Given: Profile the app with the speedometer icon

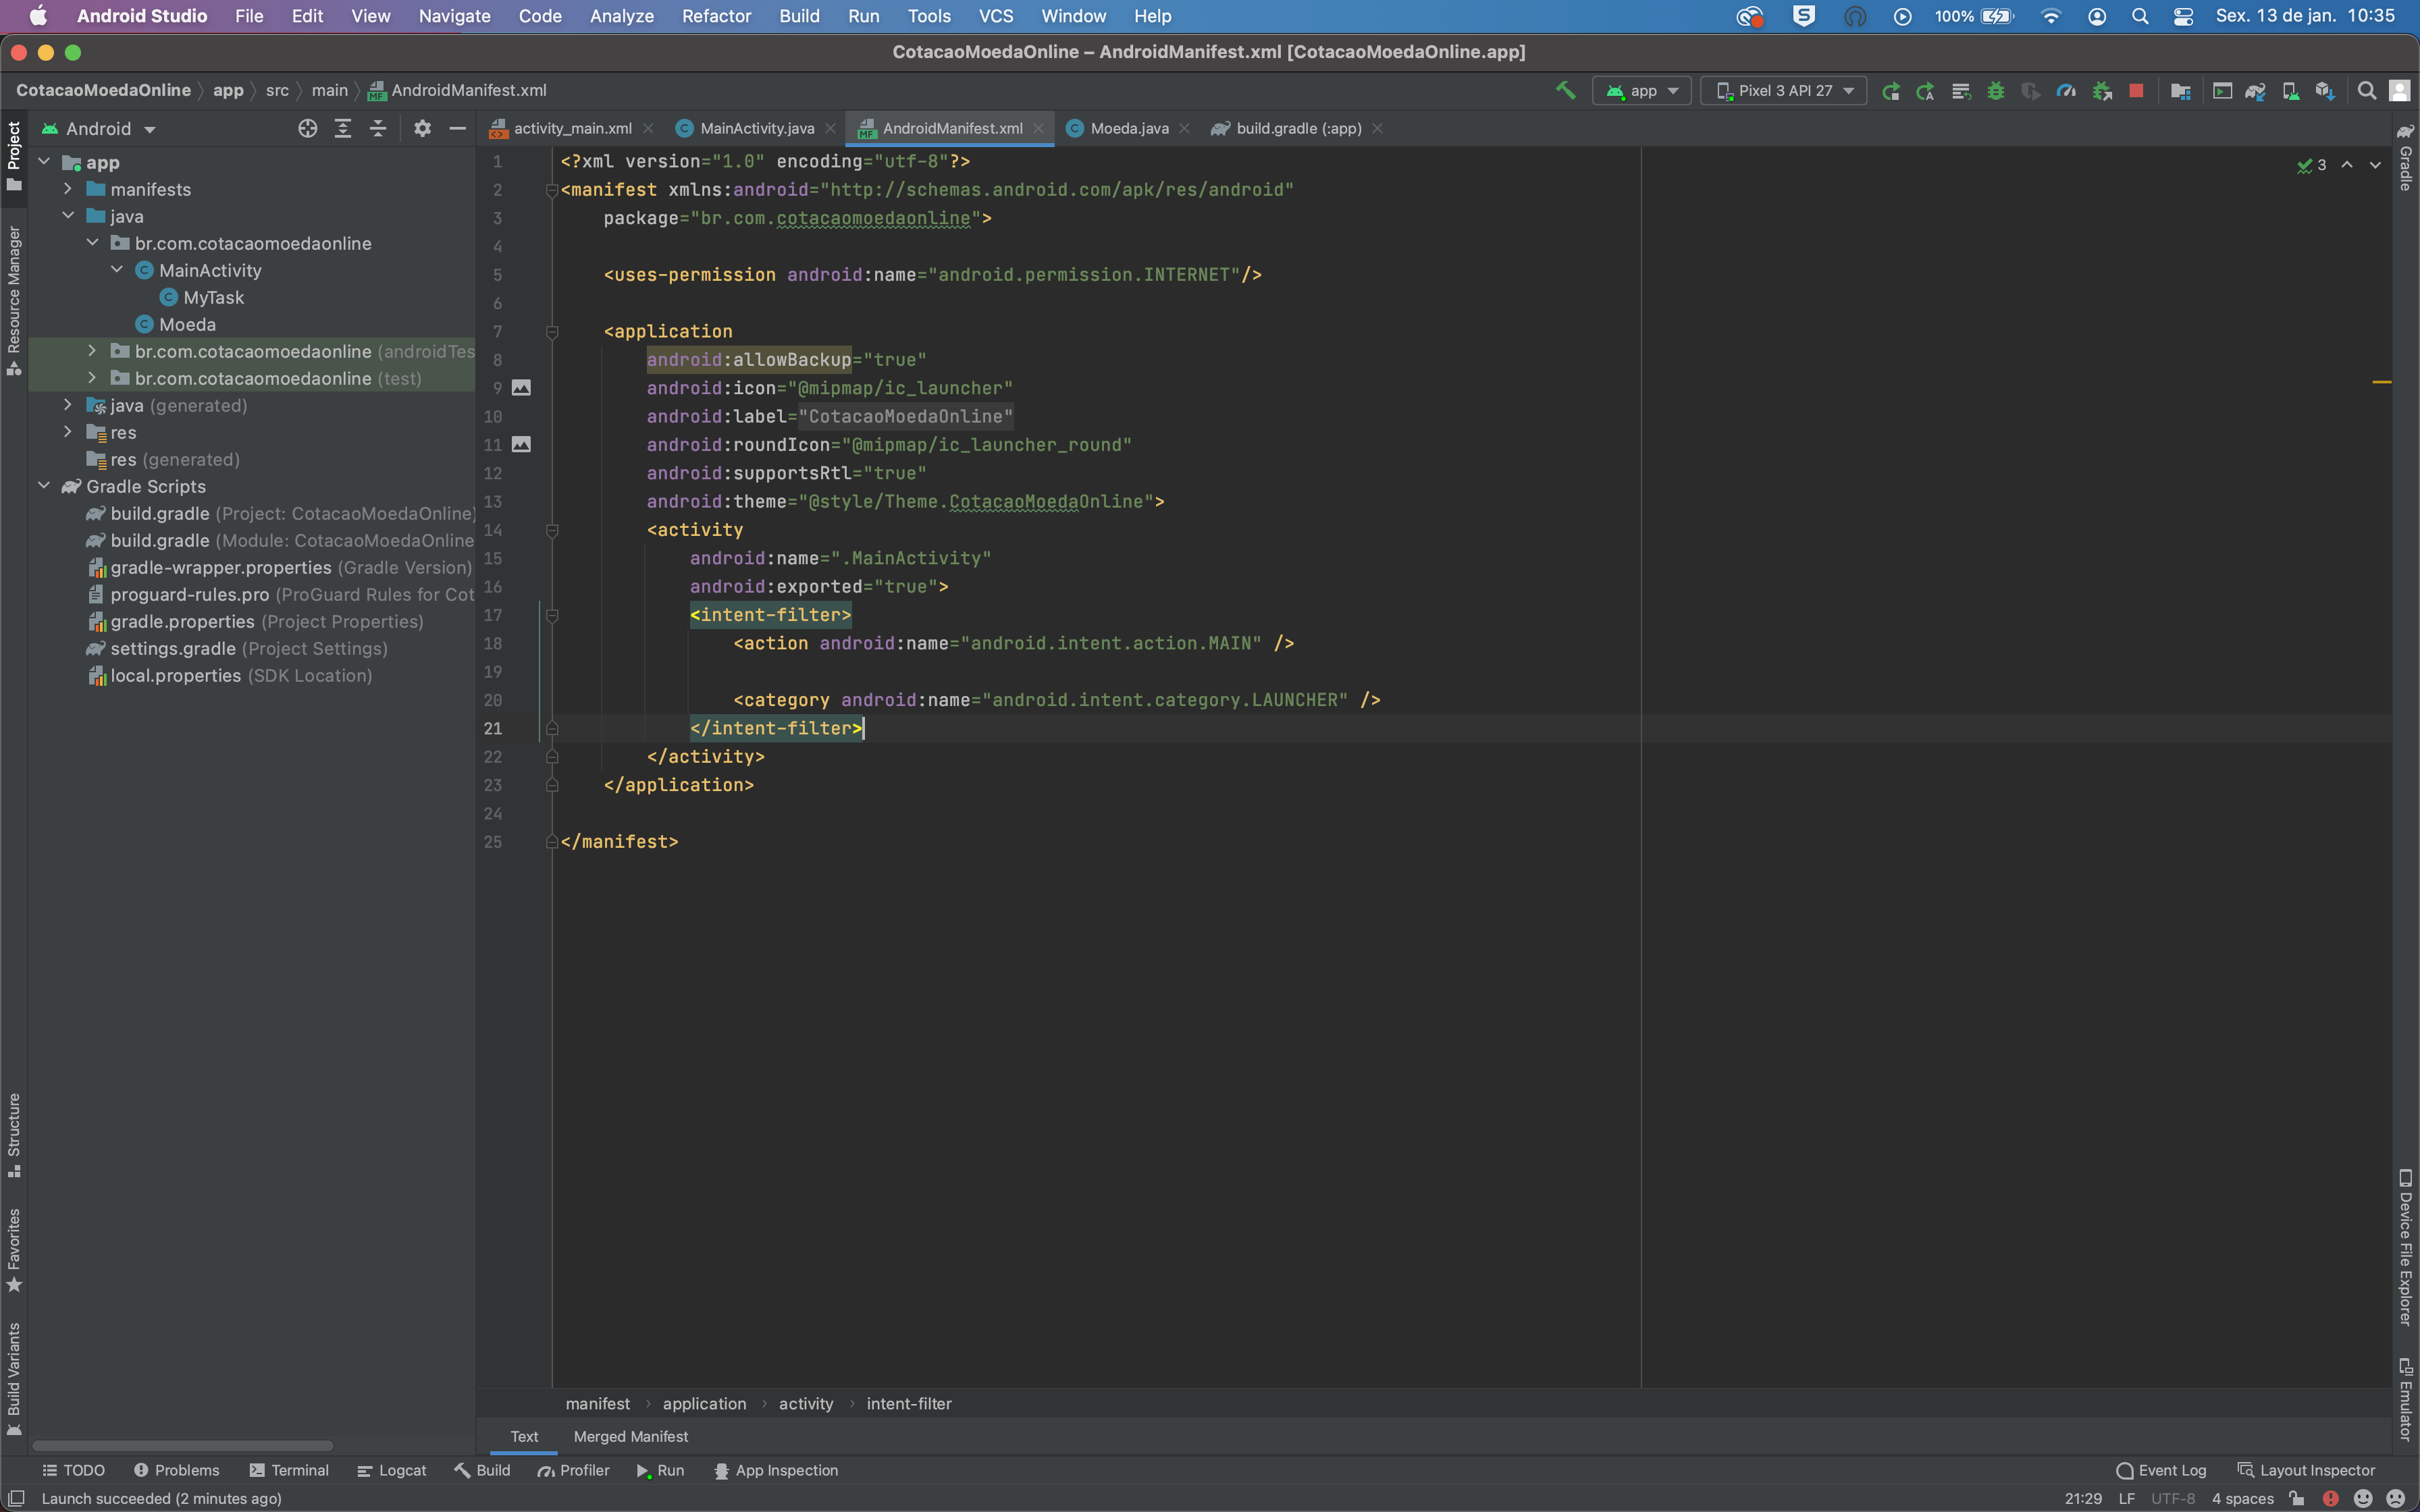Looking at the screenshot, I should 2066,90.
